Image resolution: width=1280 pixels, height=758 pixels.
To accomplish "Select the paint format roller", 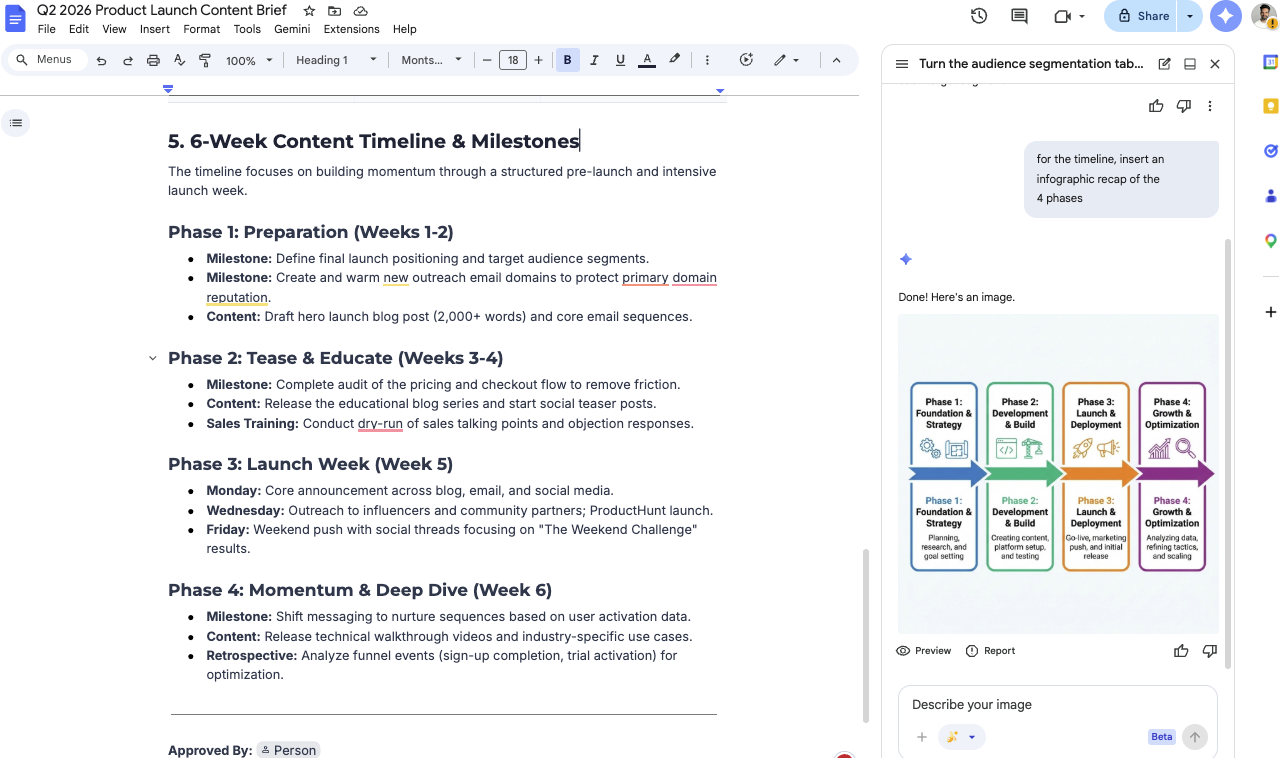I will (205, 60).
